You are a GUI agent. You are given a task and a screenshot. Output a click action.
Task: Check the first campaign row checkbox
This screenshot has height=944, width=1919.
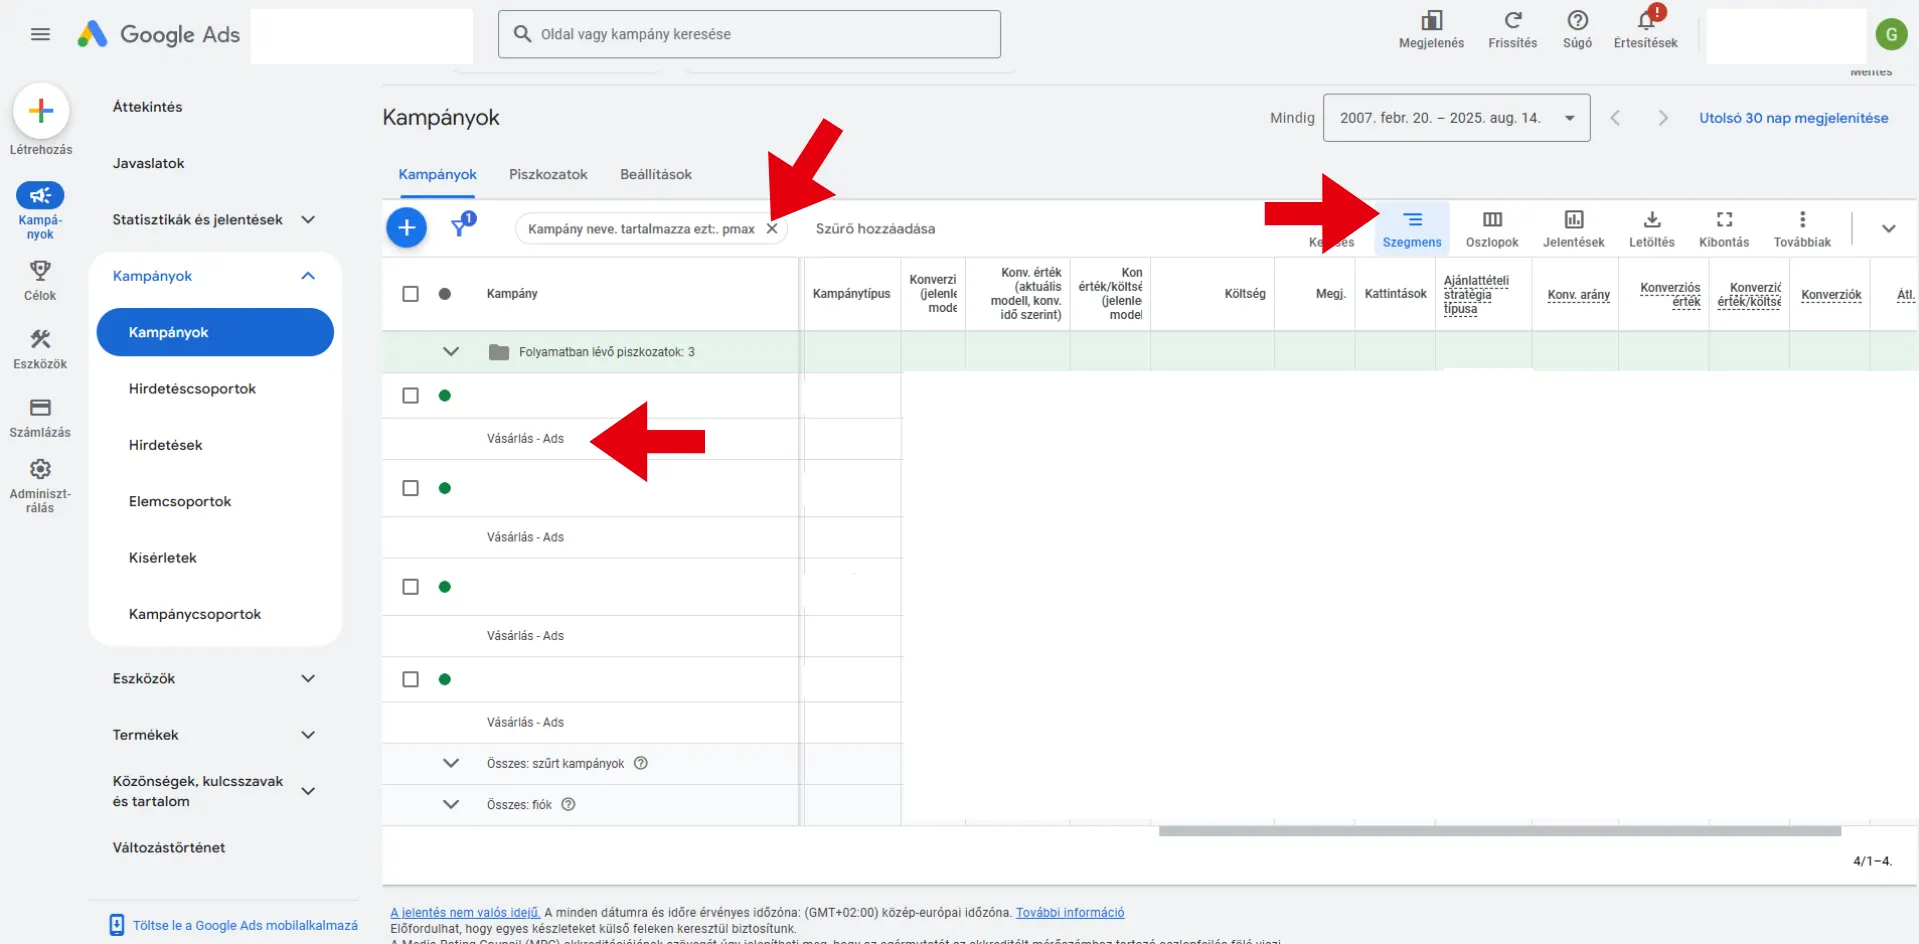point(410,396)
